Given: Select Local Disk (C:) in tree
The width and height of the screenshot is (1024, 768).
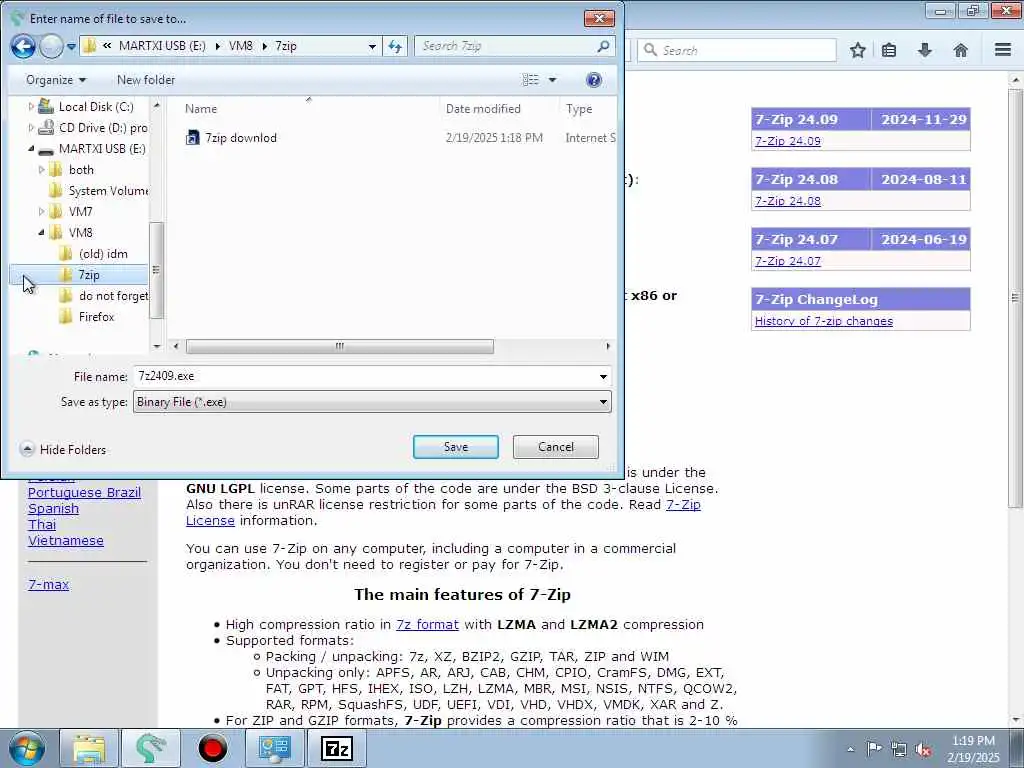Looking at the screenshot, I should coord(96,106).
